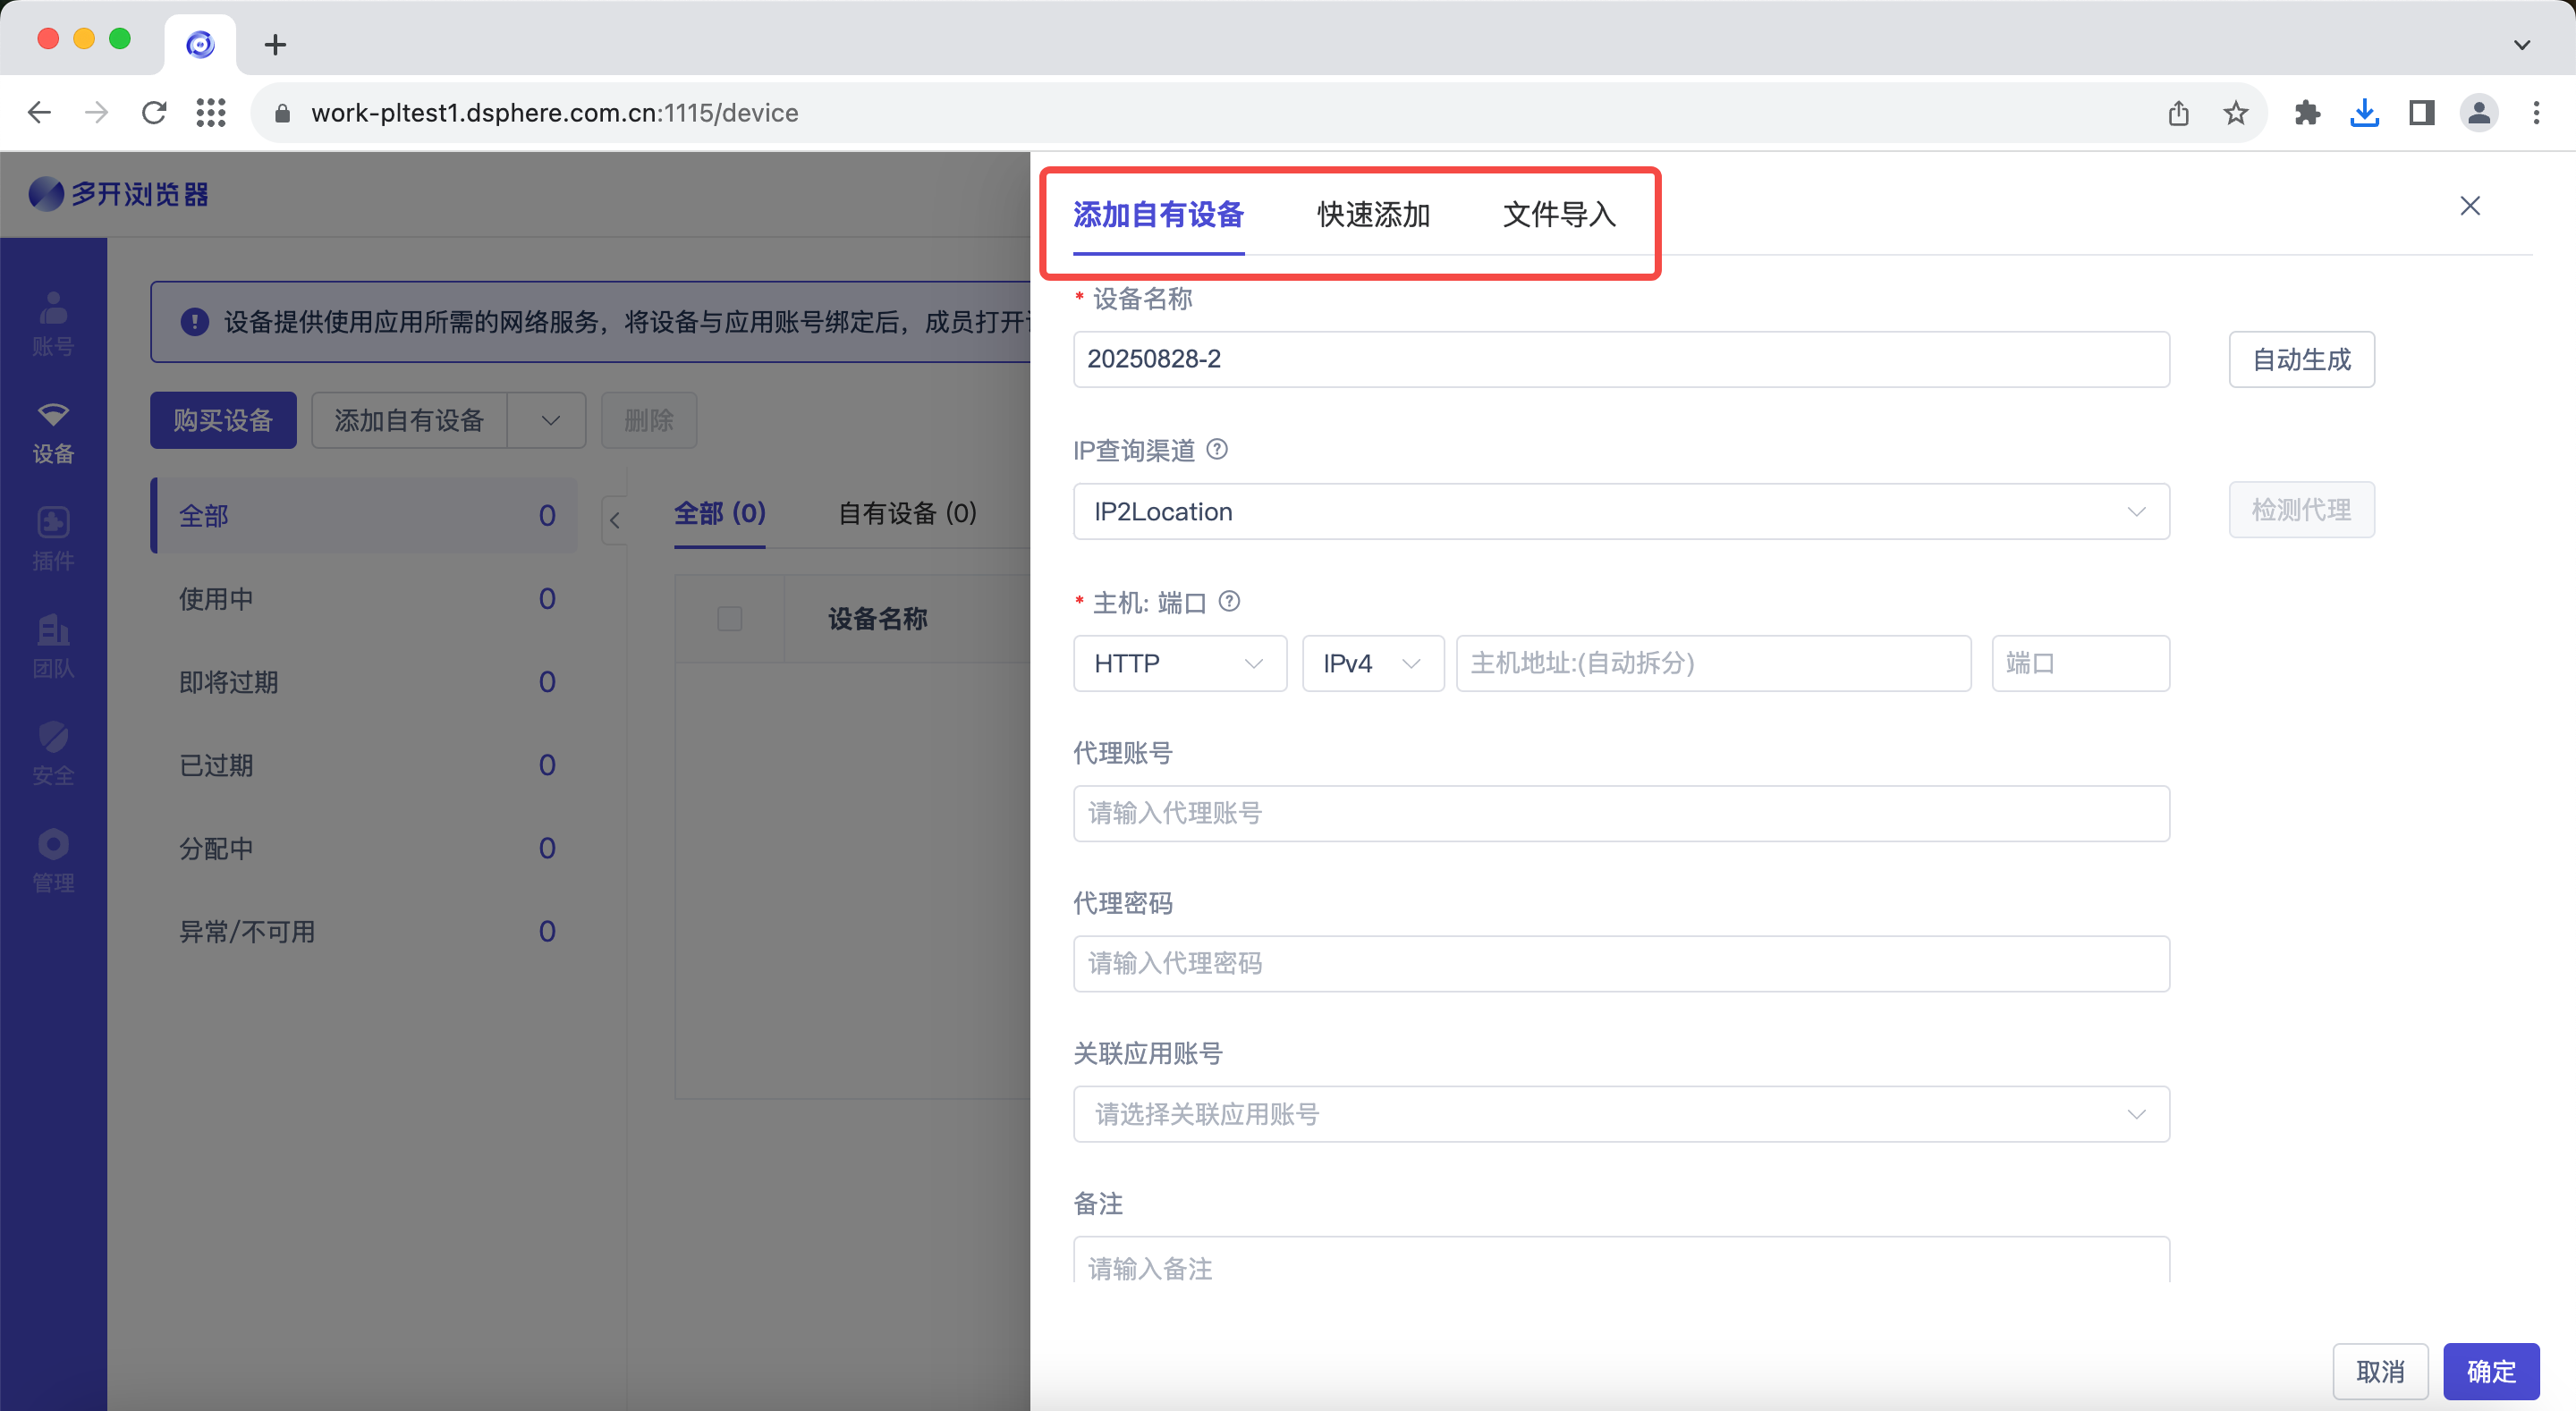The image size is (2576, 1411).
Task: Select the 即将过期 status filter
Action: coord(364,681)
